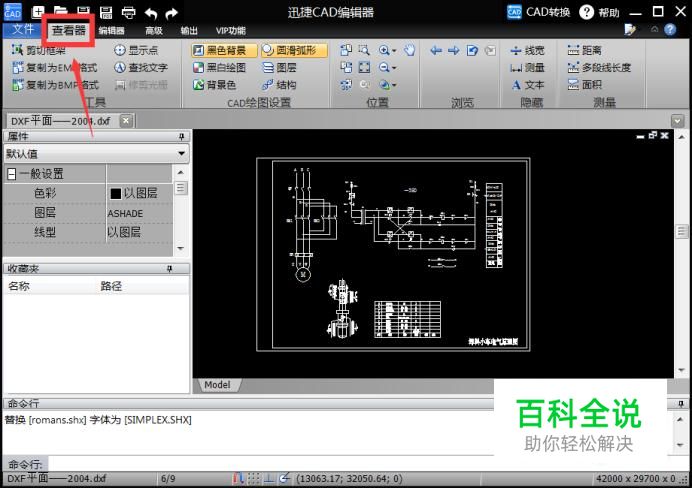The width and height of the screenshot is (692, 488).
Task: Collapse the ribbon with the up chevron
Action: click(x=654, y=30)
